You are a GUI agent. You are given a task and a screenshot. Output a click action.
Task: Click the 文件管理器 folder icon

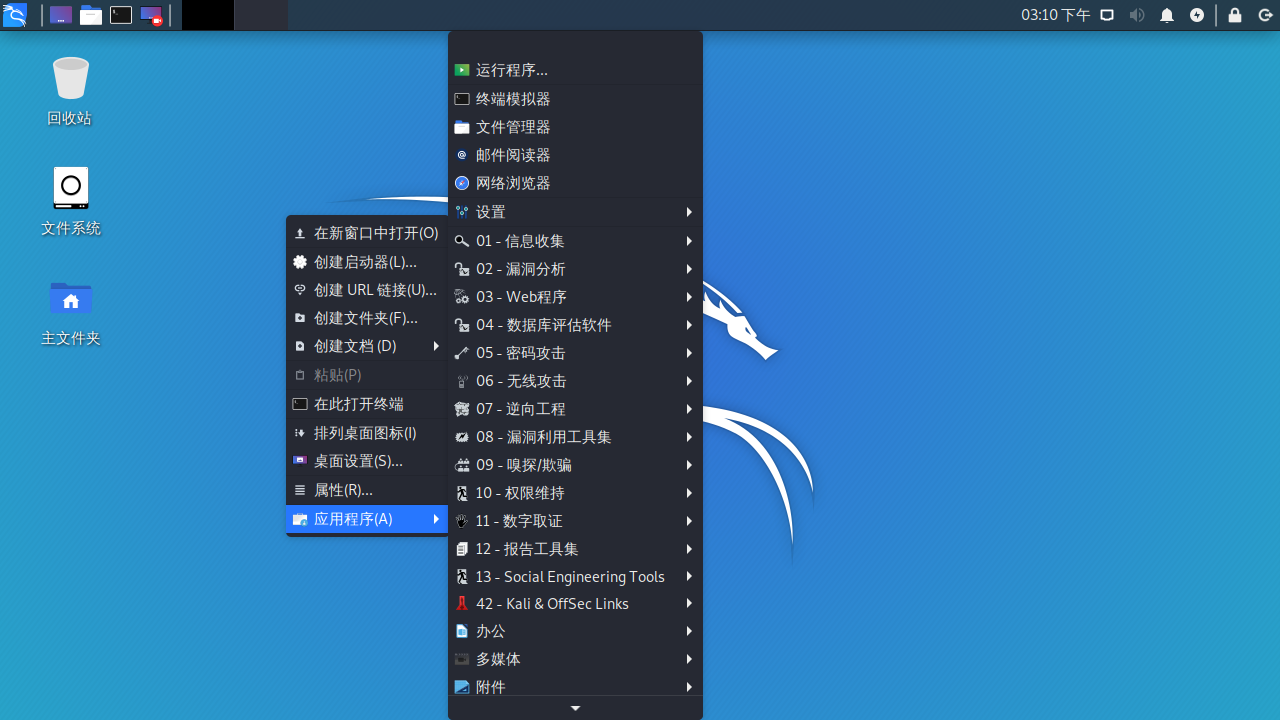(461, 127)
